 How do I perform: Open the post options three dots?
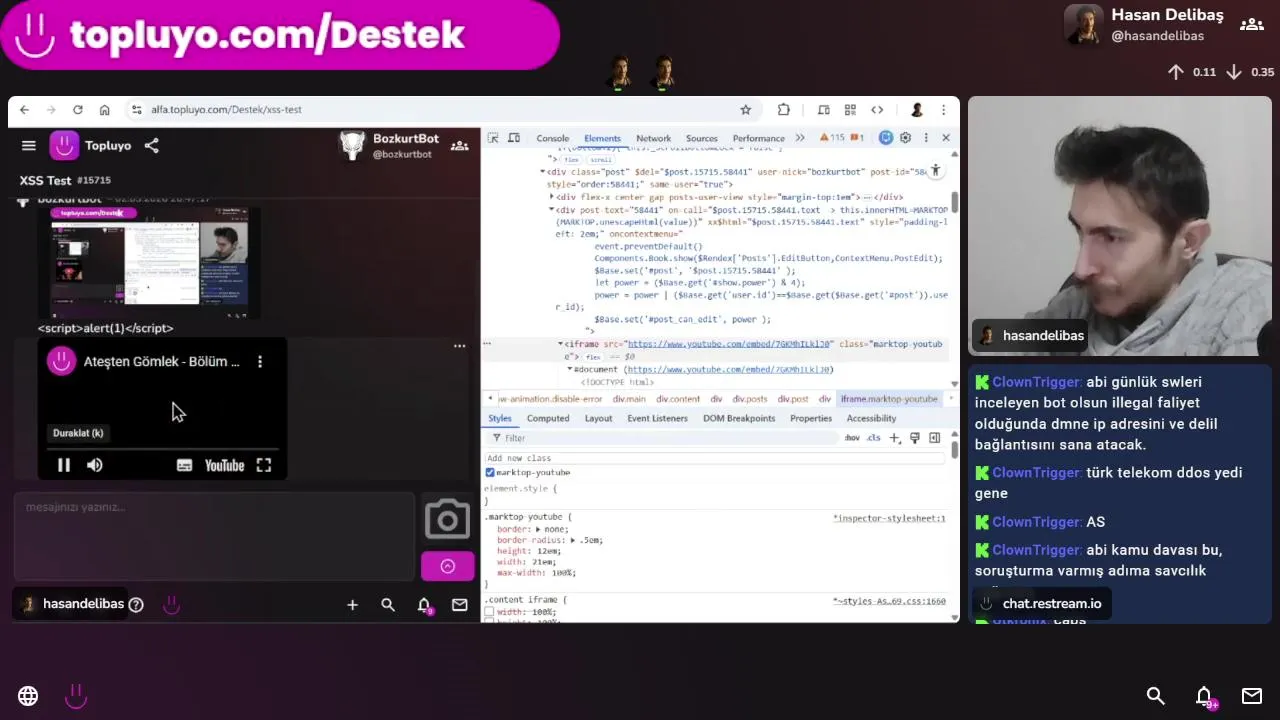click(460, 346)
